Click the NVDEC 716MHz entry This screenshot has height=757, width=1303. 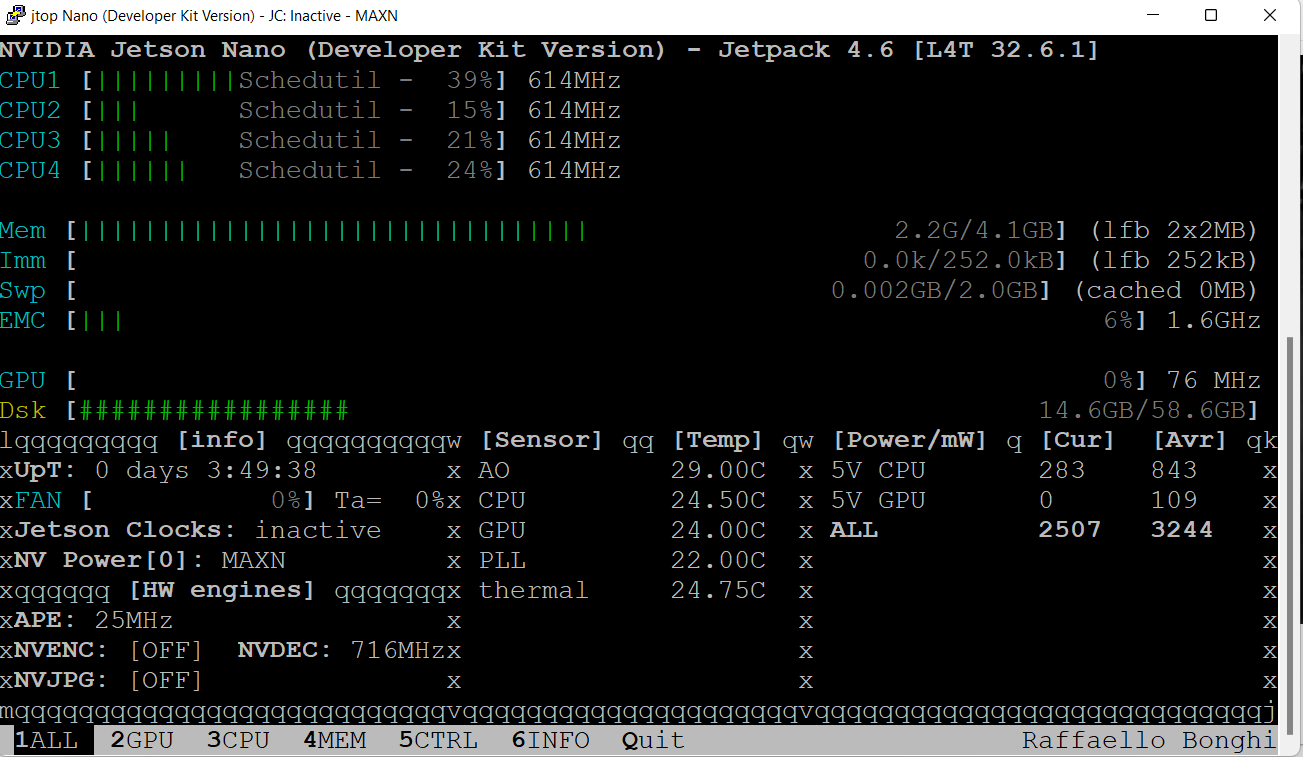[341, 651]
